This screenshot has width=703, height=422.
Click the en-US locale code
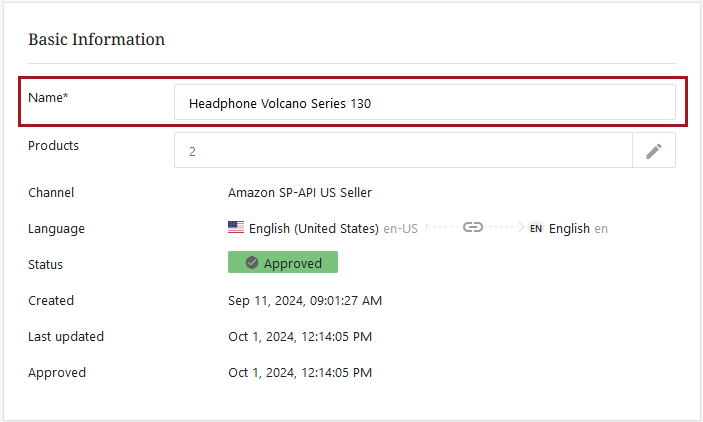pyautogui.click(x=400, y=228)
